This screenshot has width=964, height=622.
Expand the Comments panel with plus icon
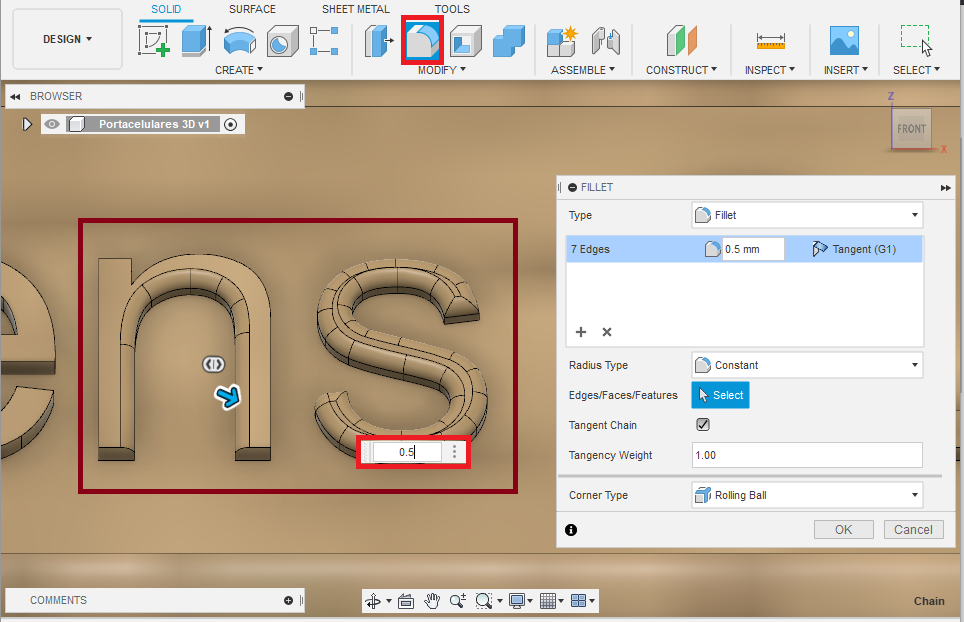288,600
